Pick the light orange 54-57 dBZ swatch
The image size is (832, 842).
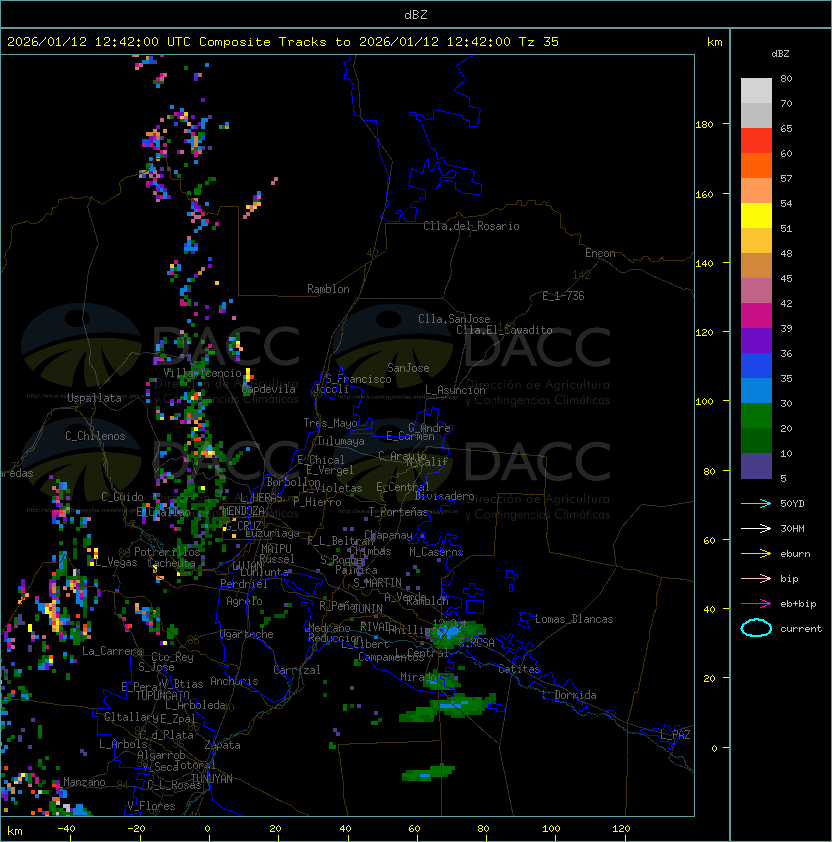click(x=756, y=191)
